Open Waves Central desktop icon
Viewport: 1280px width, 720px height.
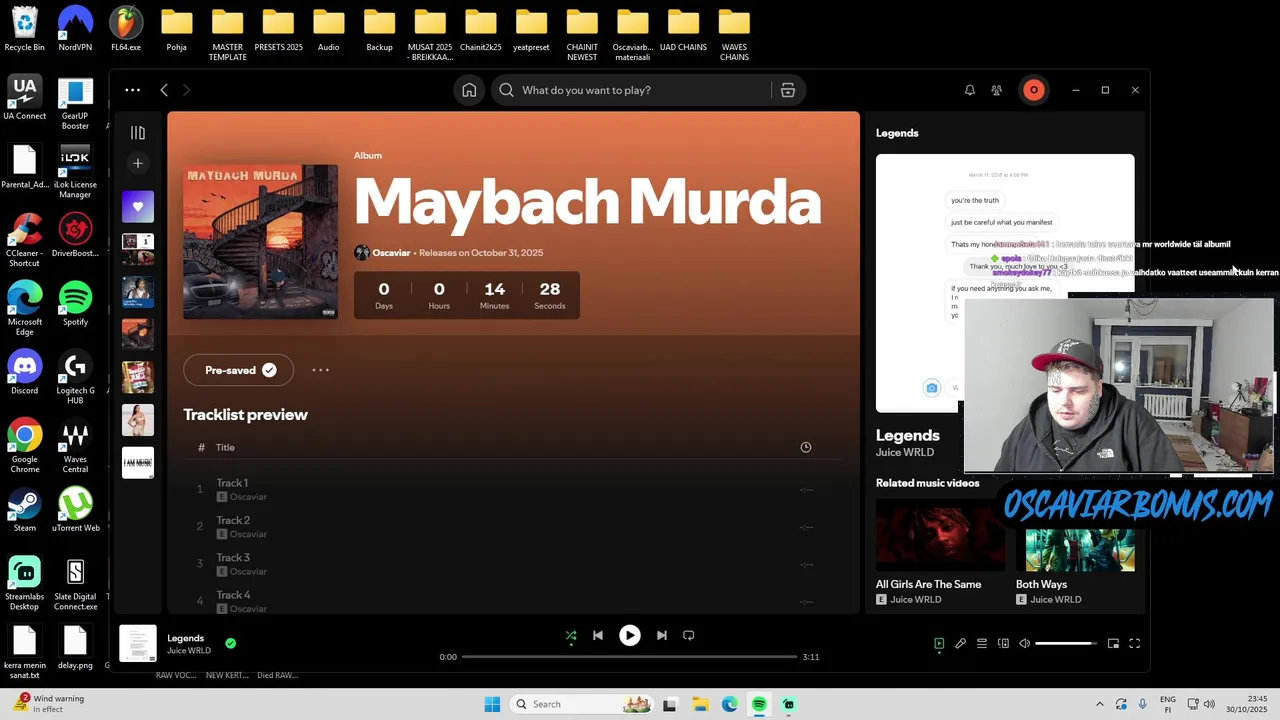(x=75, y=447)
